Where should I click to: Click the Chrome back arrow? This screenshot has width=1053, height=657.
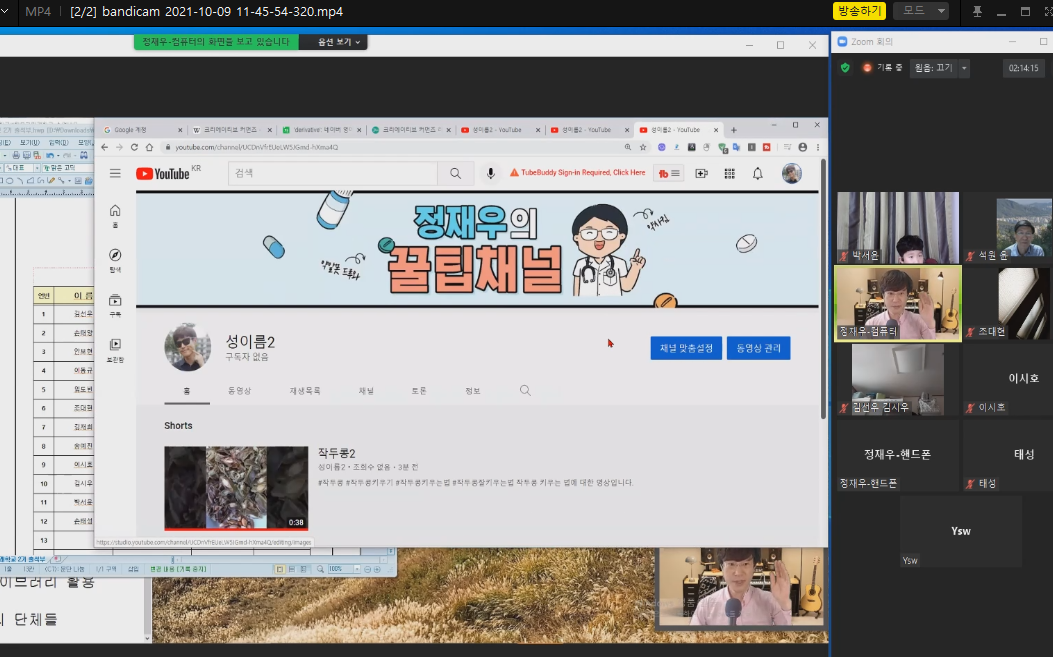pos(105,147)
